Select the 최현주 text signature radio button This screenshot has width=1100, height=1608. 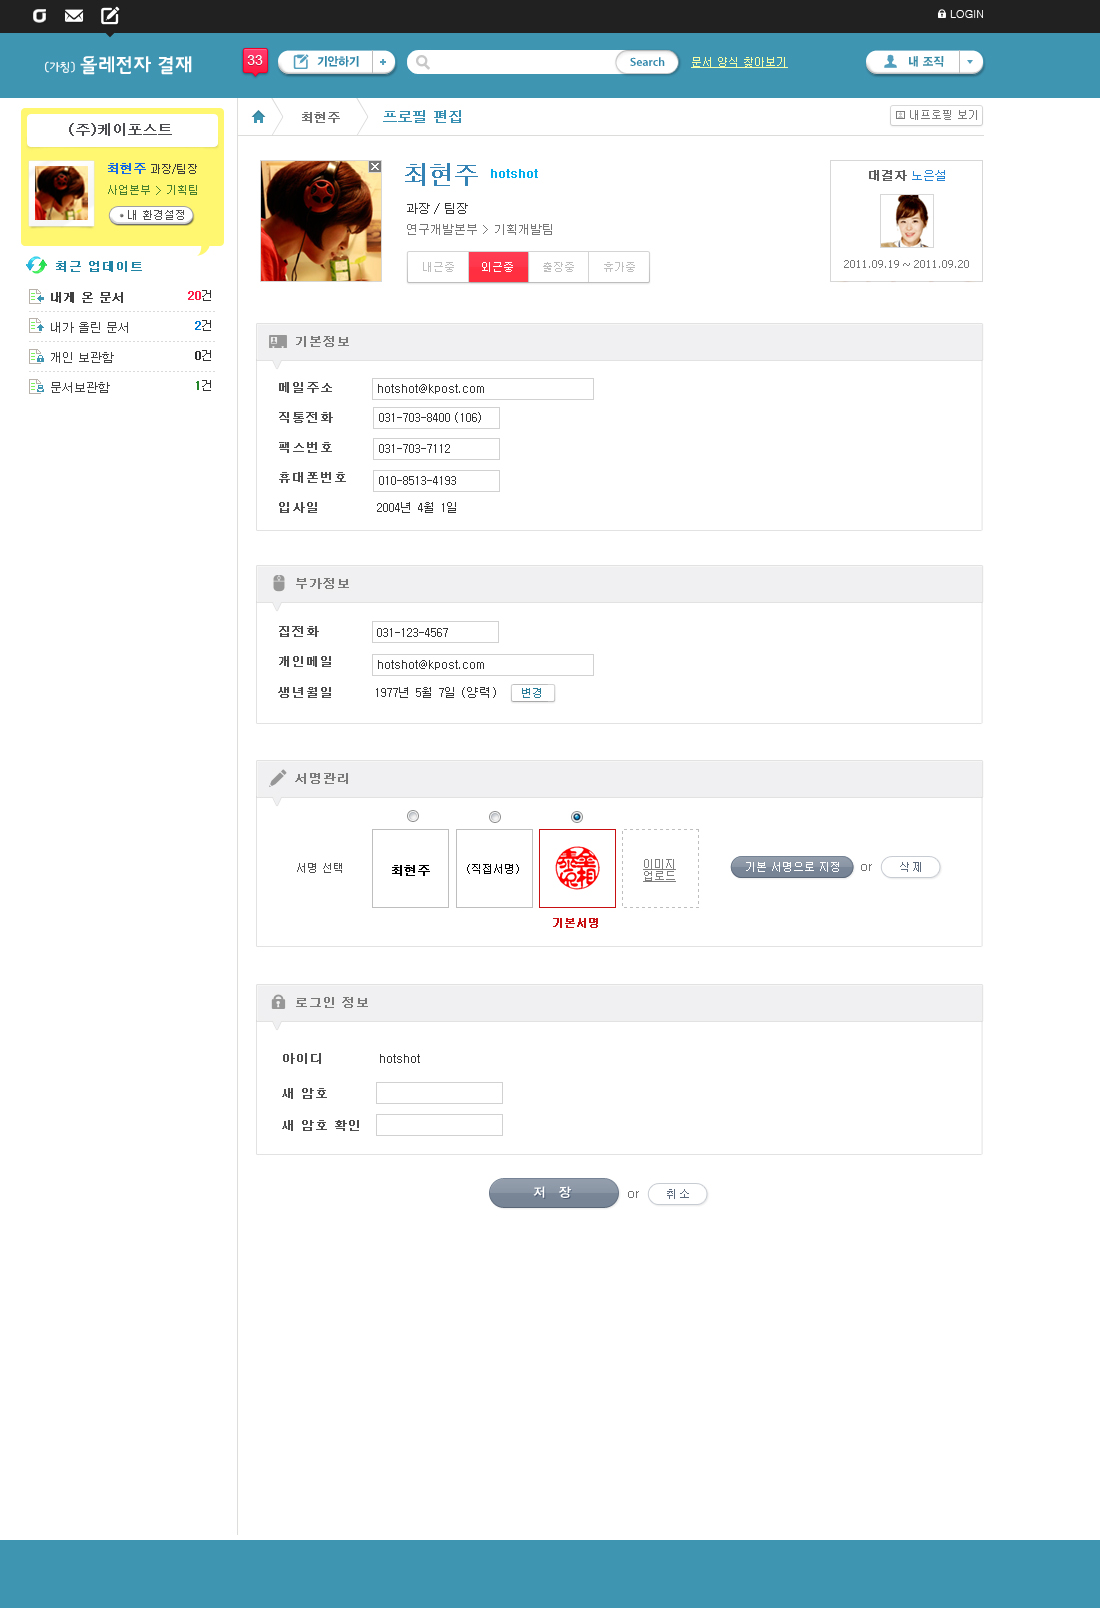point(413,816)
